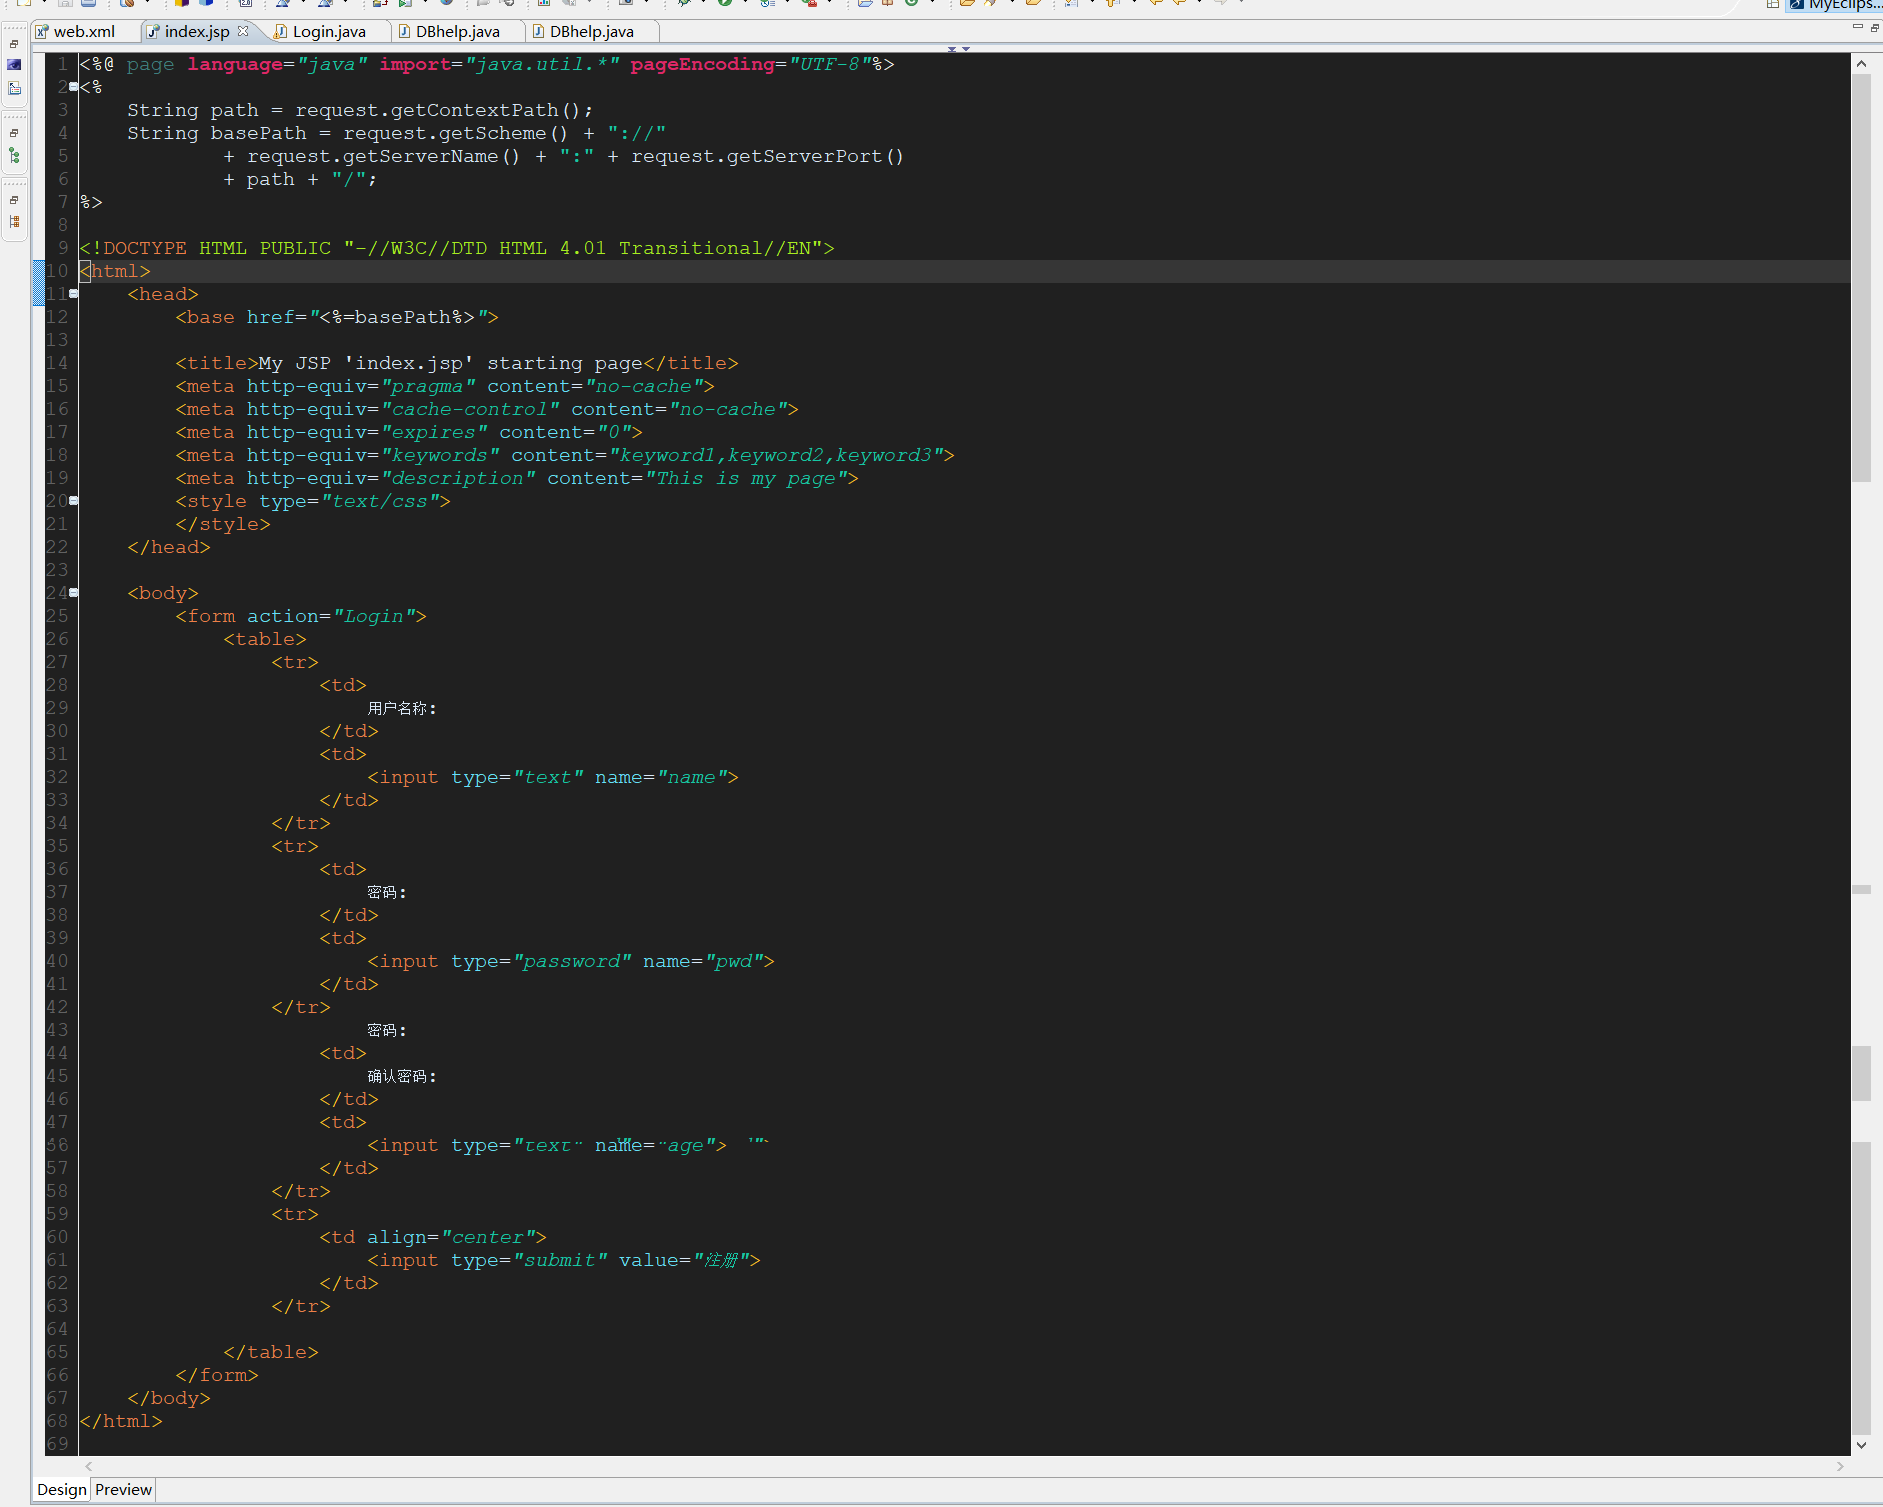Screen dimensions: 1883x1507
Task: Click the input name="name" line
Action: coord(553,777)
